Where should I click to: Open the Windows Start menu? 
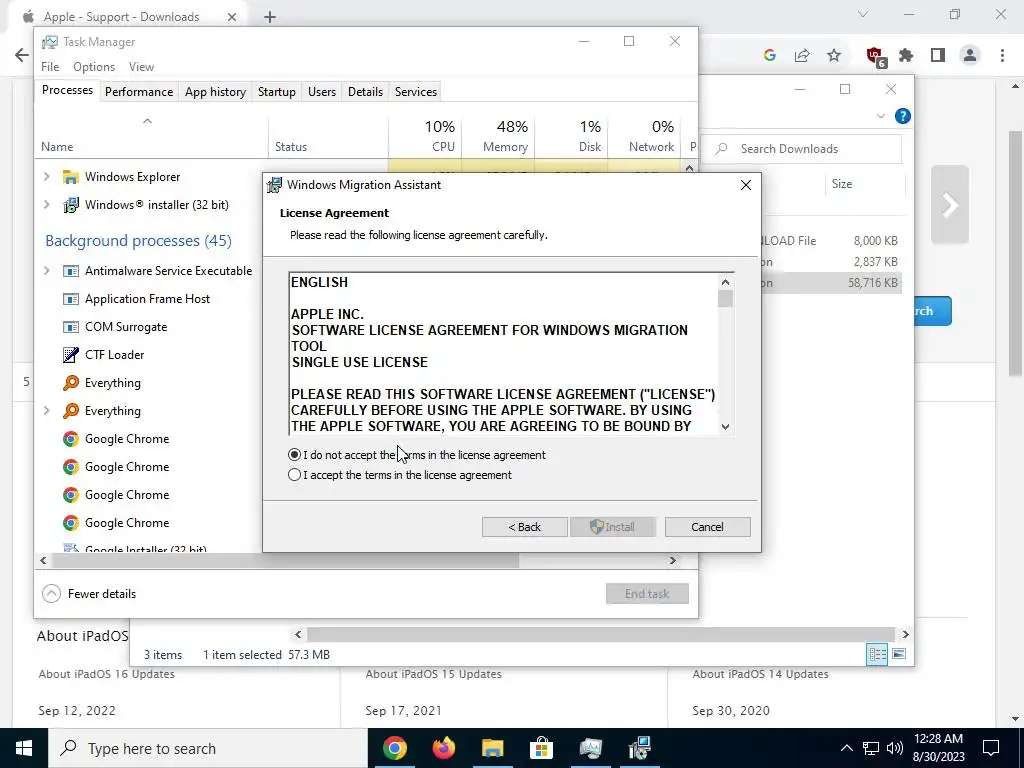click(24, 748)
